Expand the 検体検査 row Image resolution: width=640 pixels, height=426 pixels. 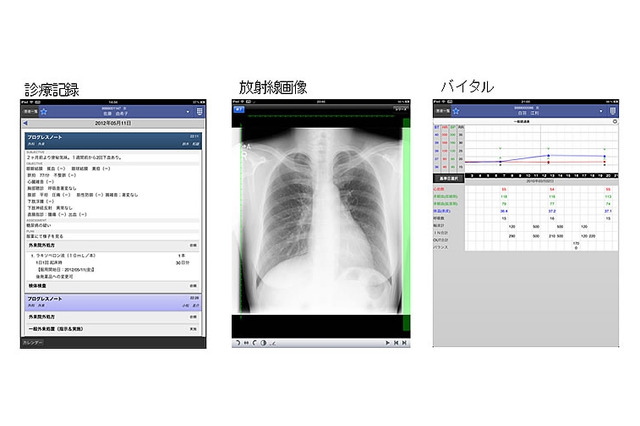(x=113, y=286)
